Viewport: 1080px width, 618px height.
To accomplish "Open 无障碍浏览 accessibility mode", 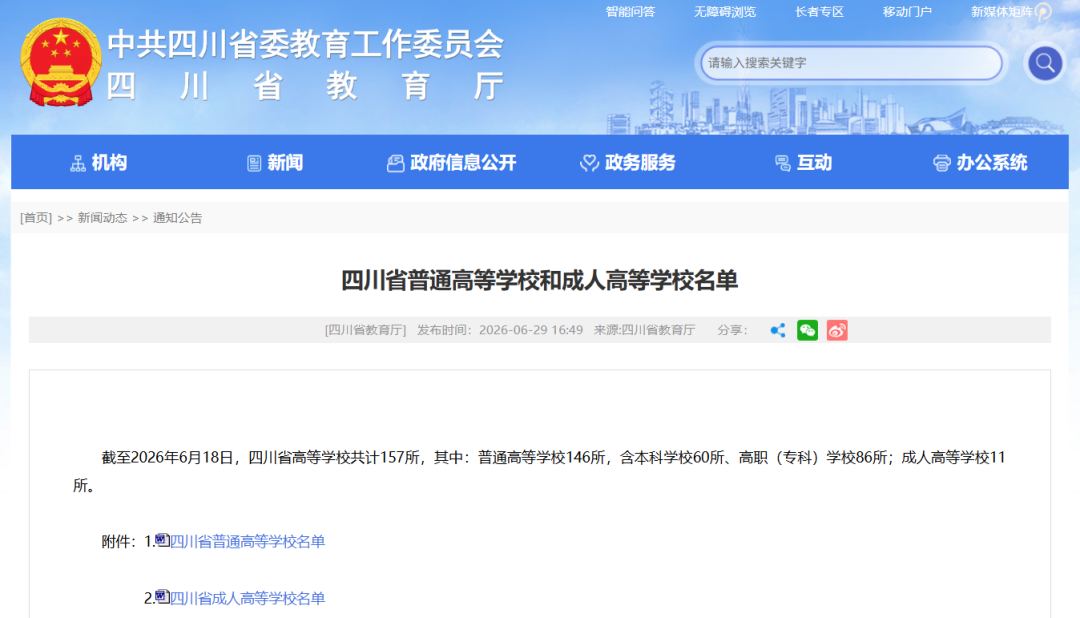I will pos(725,12).
